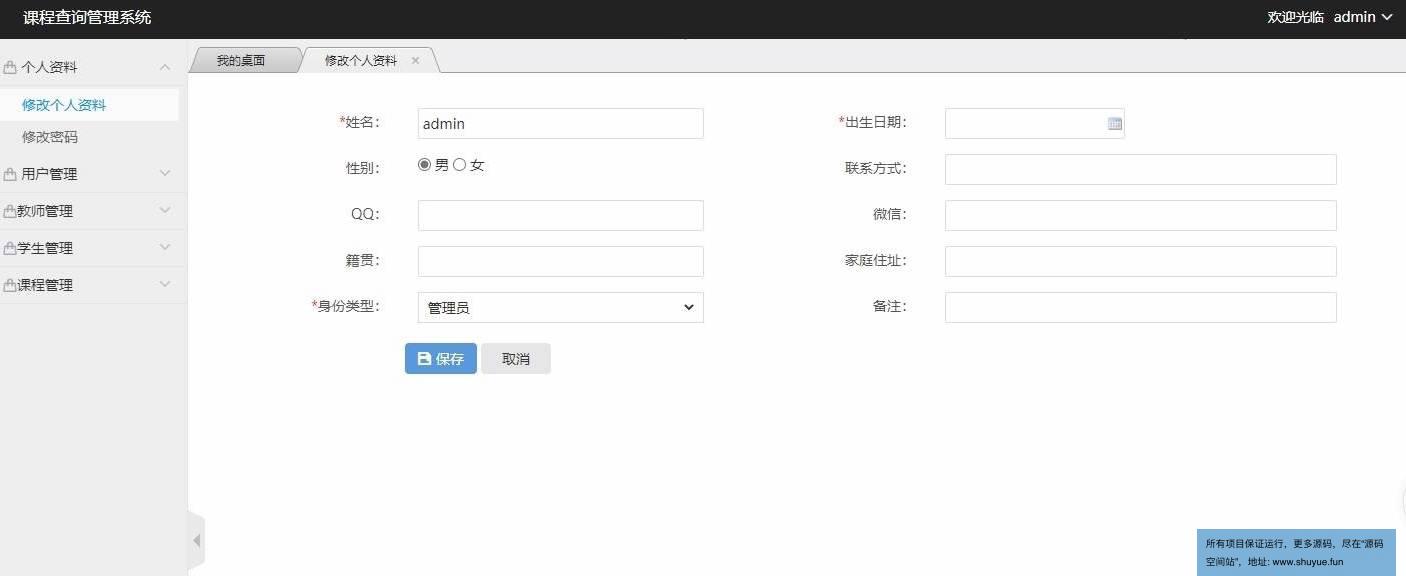Click the 联系方式 input field
Screen dimensions: 1406x576
[1140, 170]
